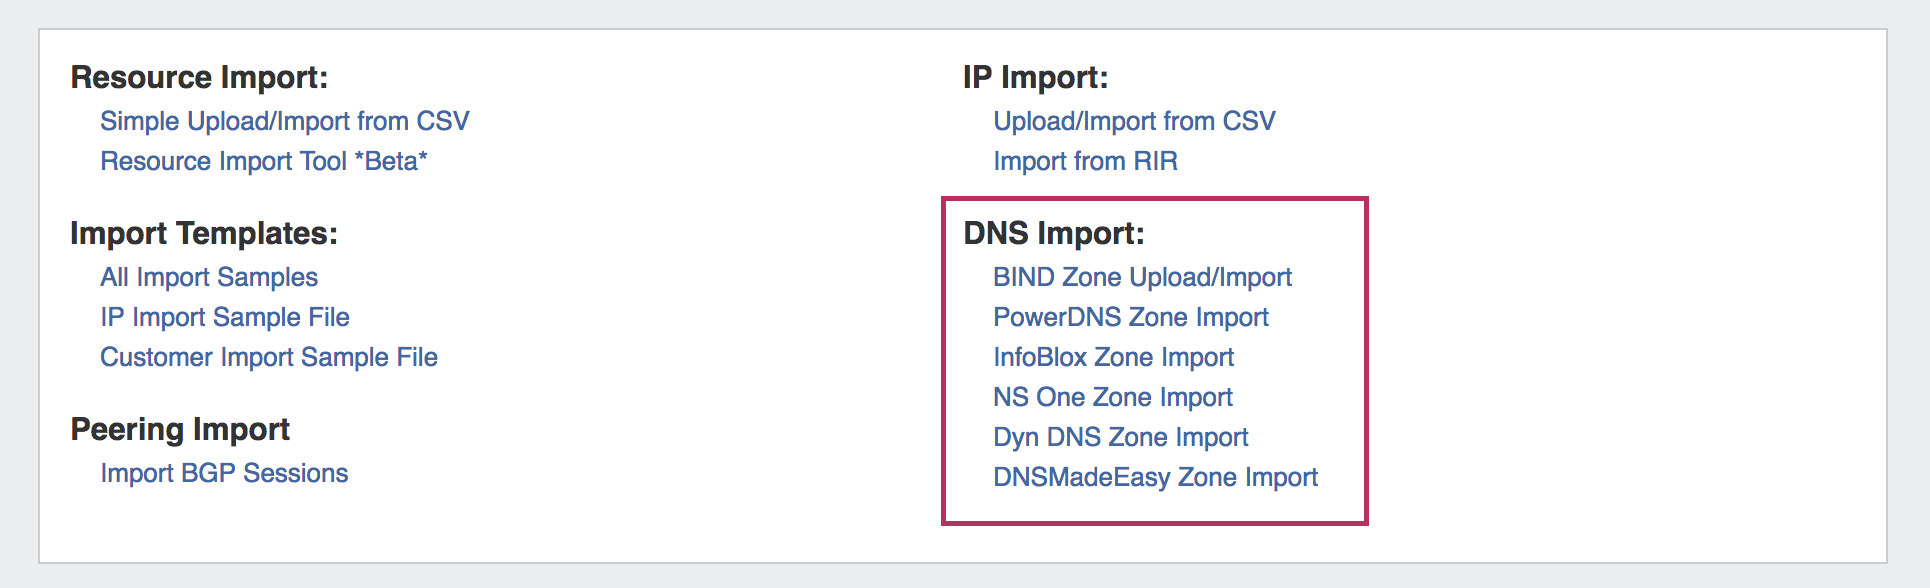Click the DNS Import section heading
Image resolution: width=1930 pixels, height=588 pixels.
pos(1053,233)
